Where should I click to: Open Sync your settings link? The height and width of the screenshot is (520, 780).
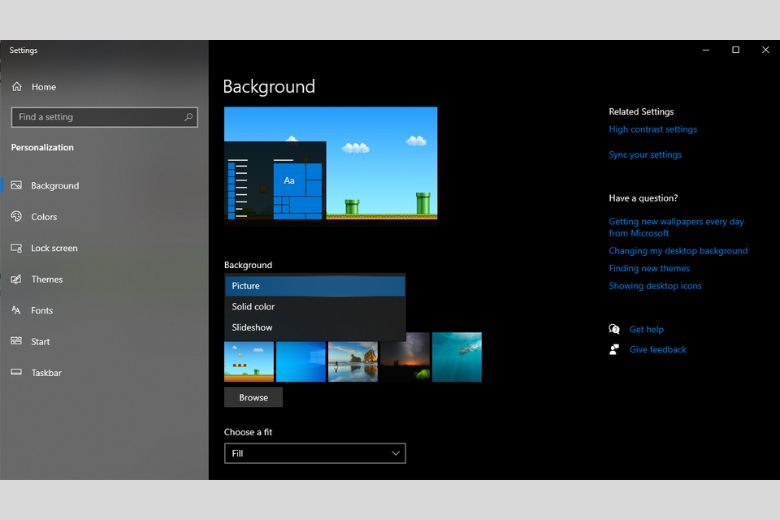click(x=645, y=155)
